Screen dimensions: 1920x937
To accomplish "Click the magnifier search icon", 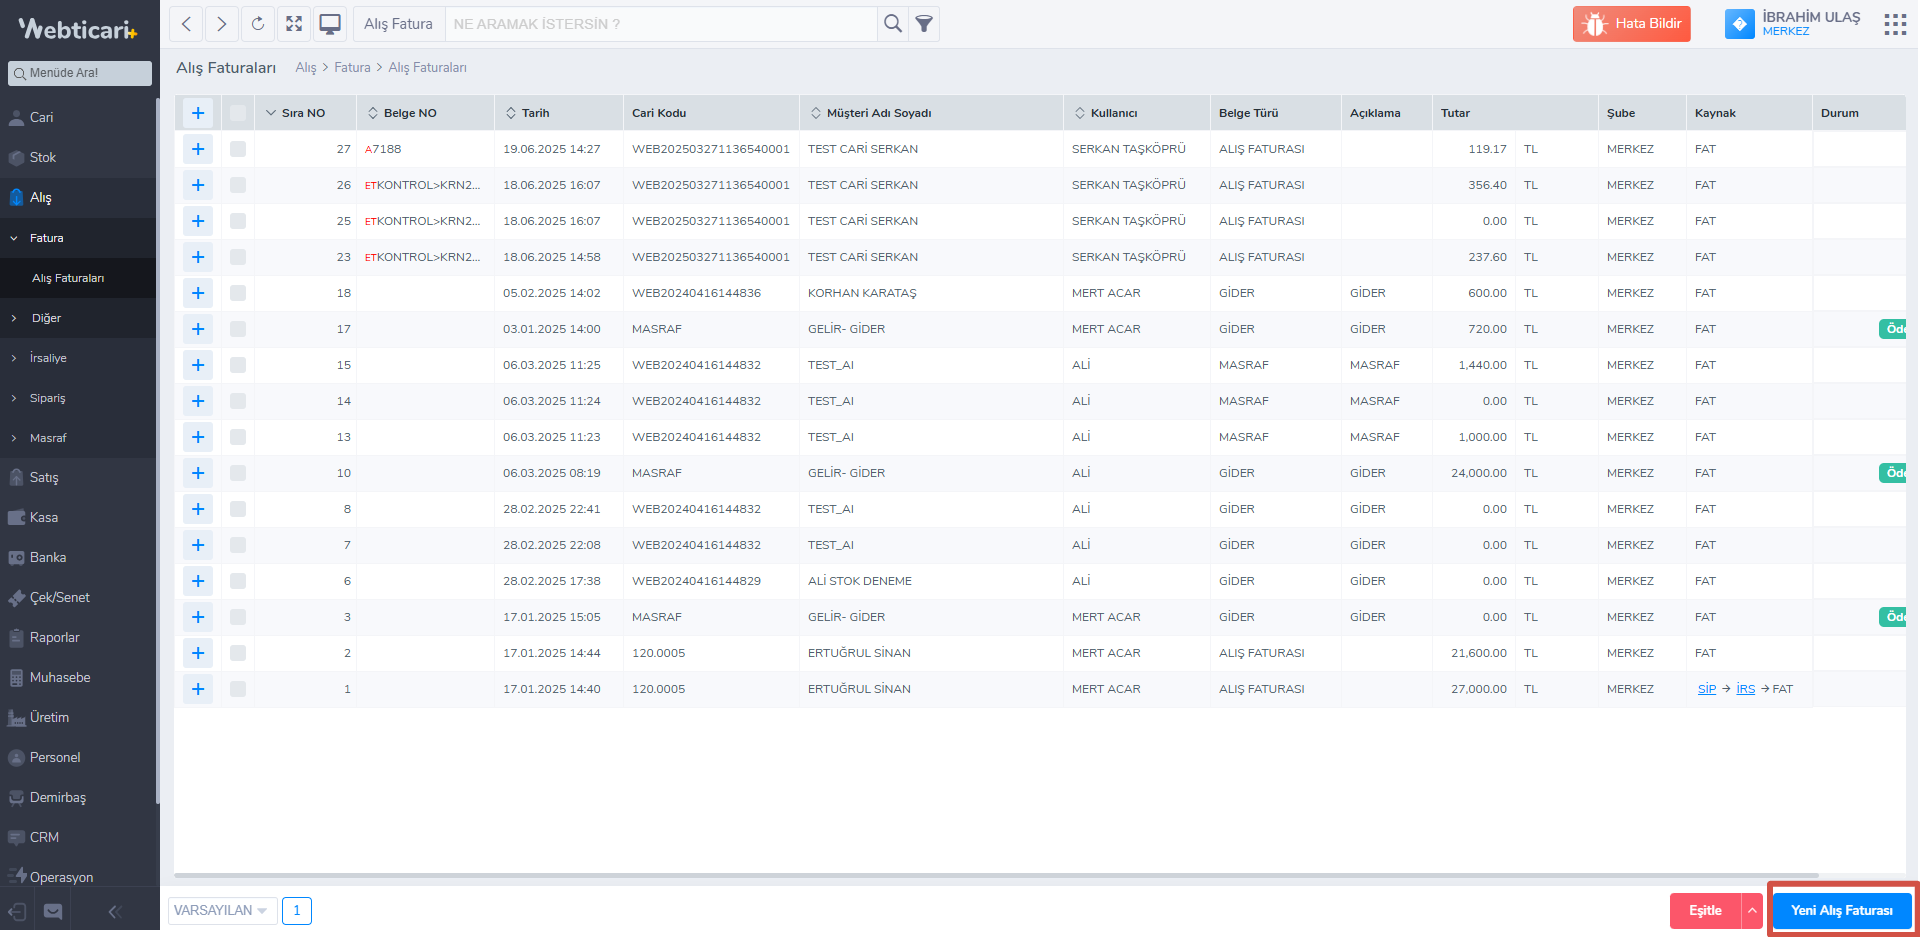I will (893, 24).
